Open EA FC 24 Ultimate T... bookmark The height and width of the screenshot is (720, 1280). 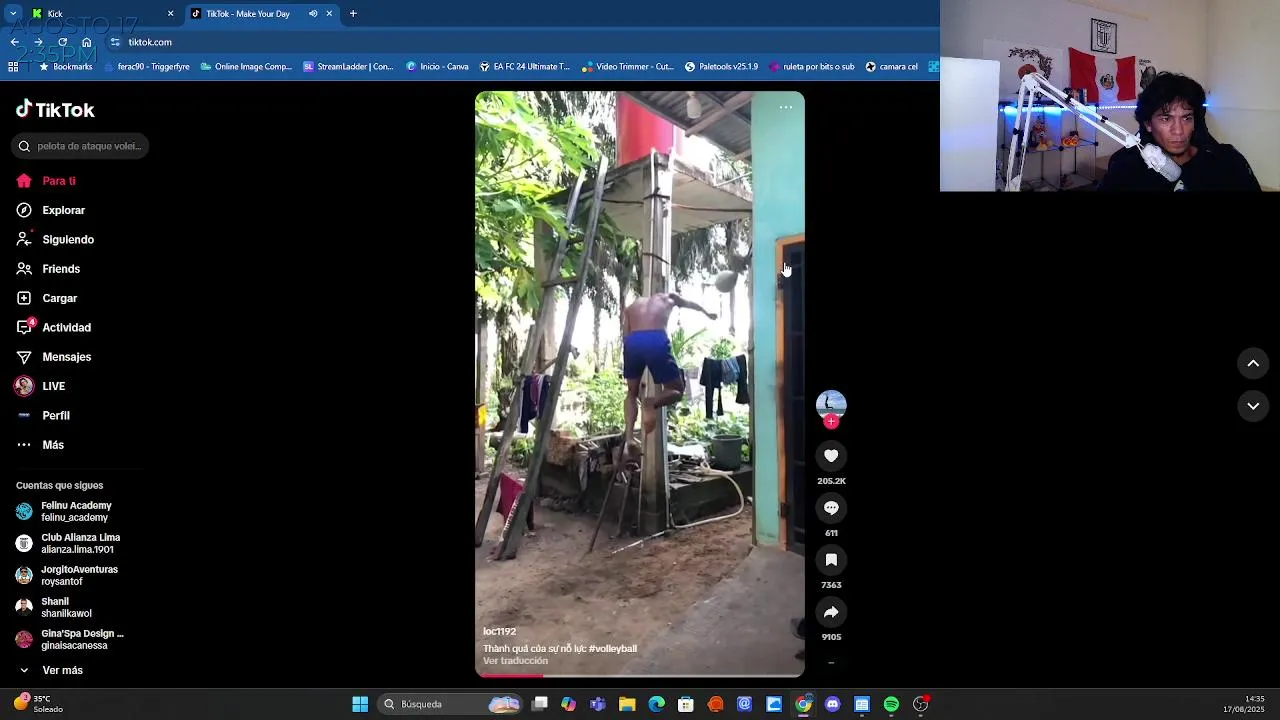[525, 67]
